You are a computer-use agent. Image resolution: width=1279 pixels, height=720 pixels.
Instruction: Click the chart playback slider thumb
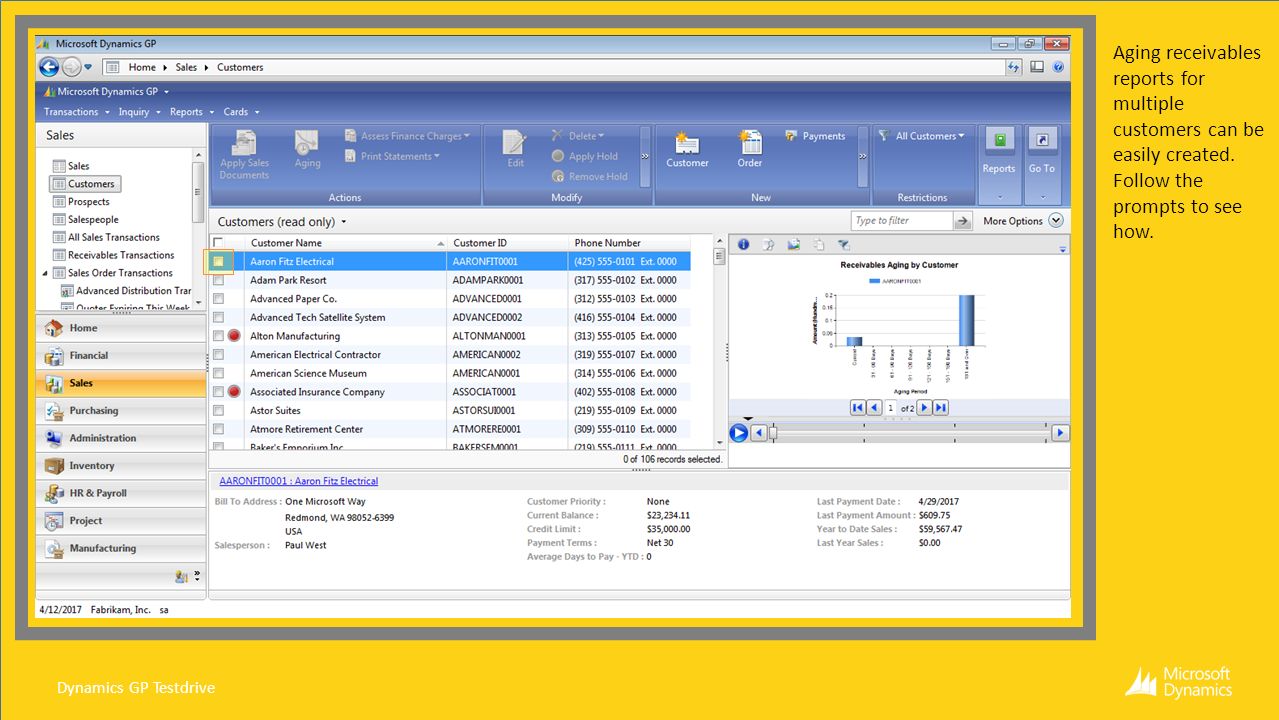click(x=773, y=433)
